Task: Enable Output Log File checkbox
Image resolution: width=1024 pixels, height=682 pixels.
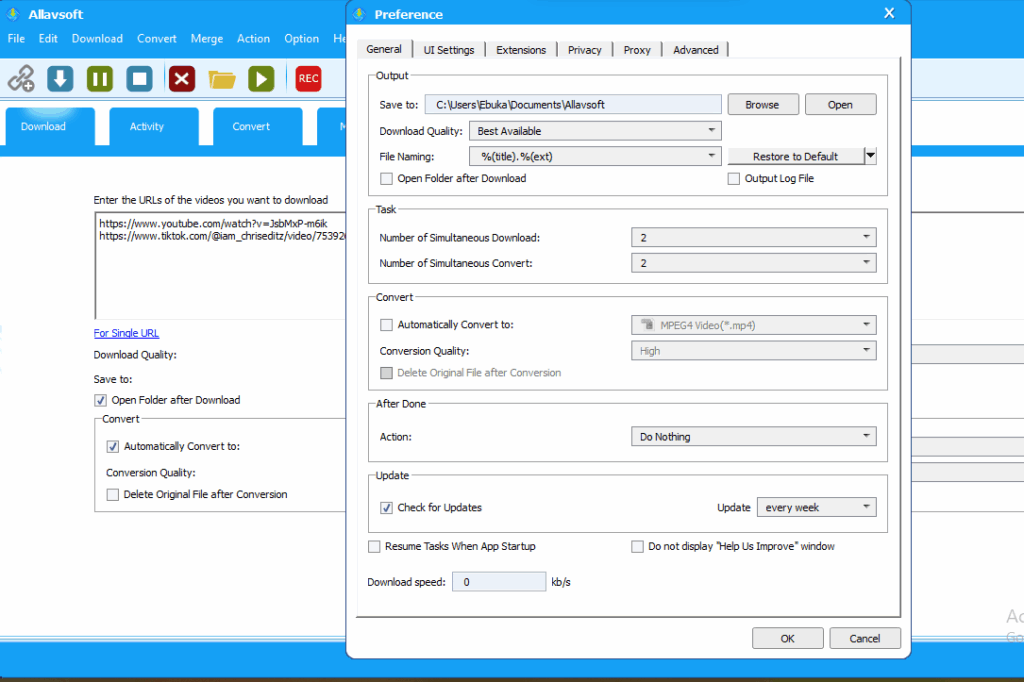Action: click(734, 179)
